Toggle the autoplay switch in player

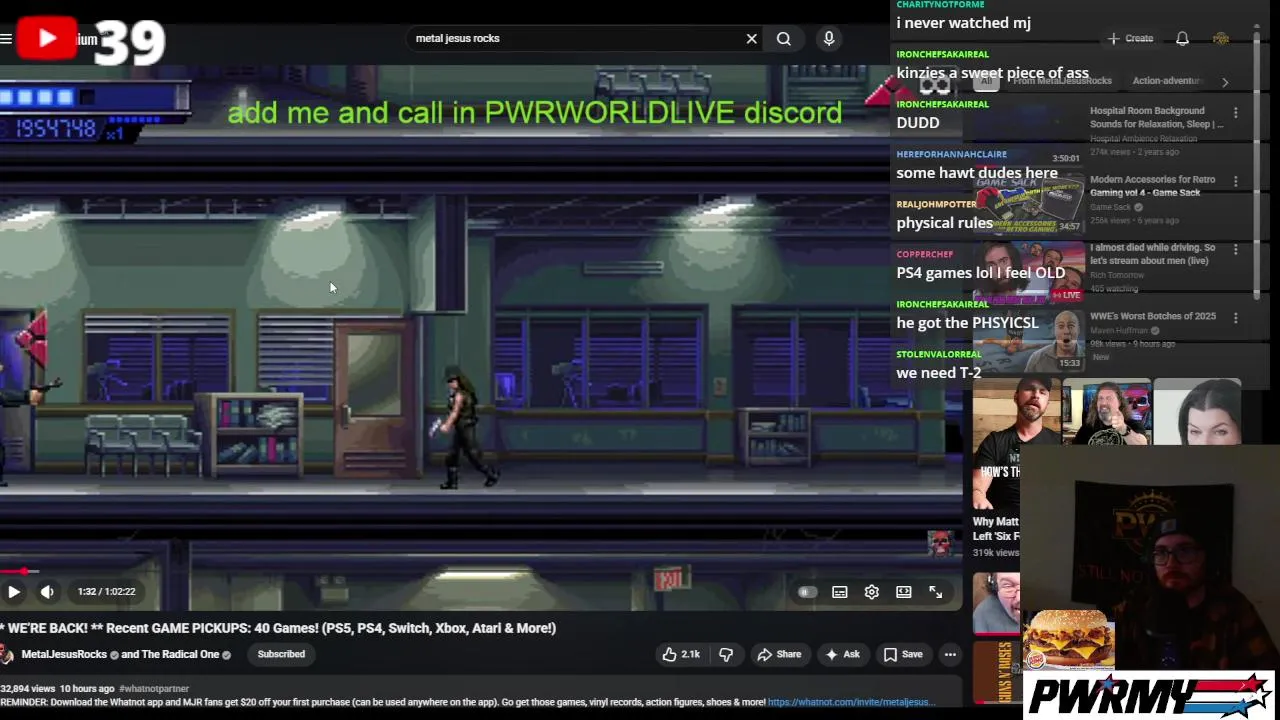tap(808, 592)
